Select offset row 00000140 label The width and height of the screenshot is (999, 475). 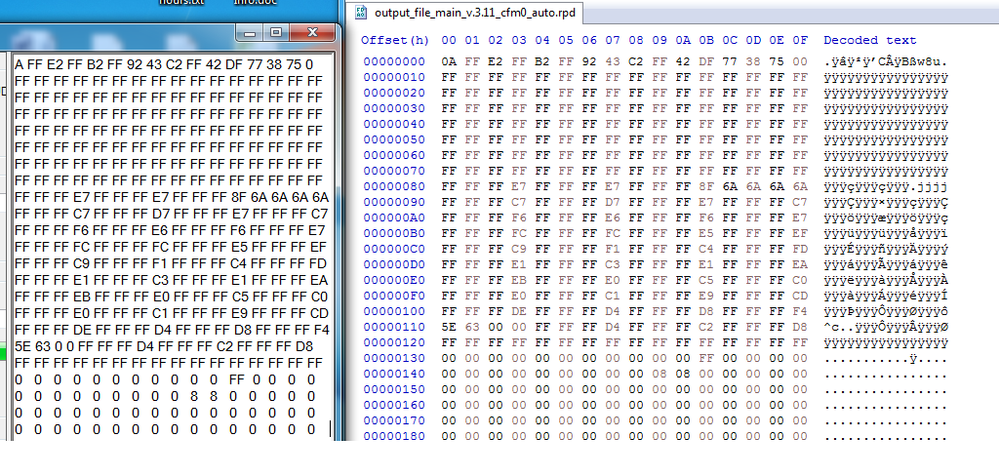[x=394, y=374]
